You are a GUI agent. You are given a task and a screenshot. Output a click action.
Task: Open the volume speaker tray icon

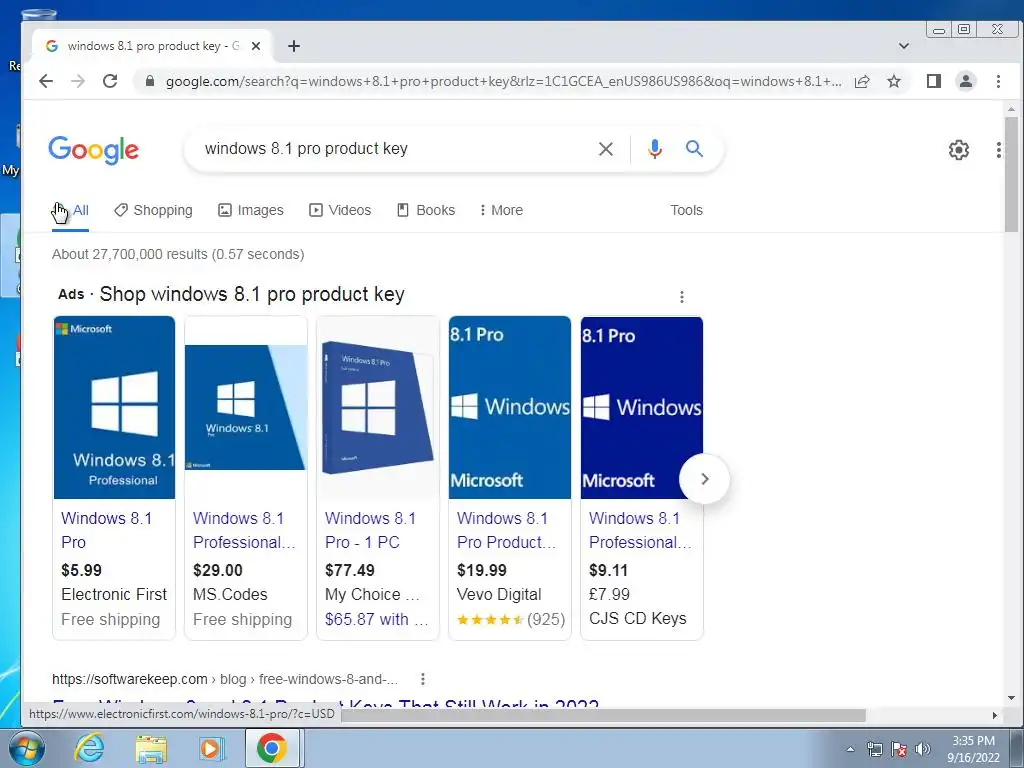coord(923,749)
